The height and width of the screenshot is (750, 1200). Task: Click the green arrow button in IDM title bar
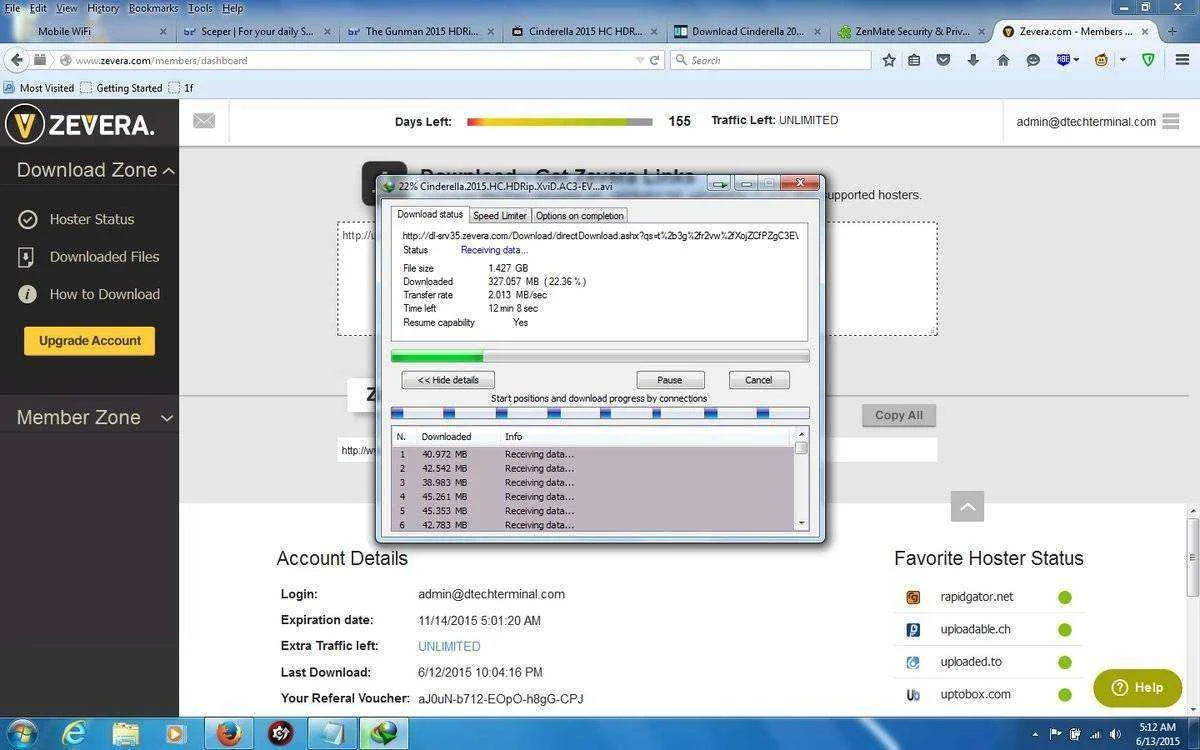click(719, 184)
